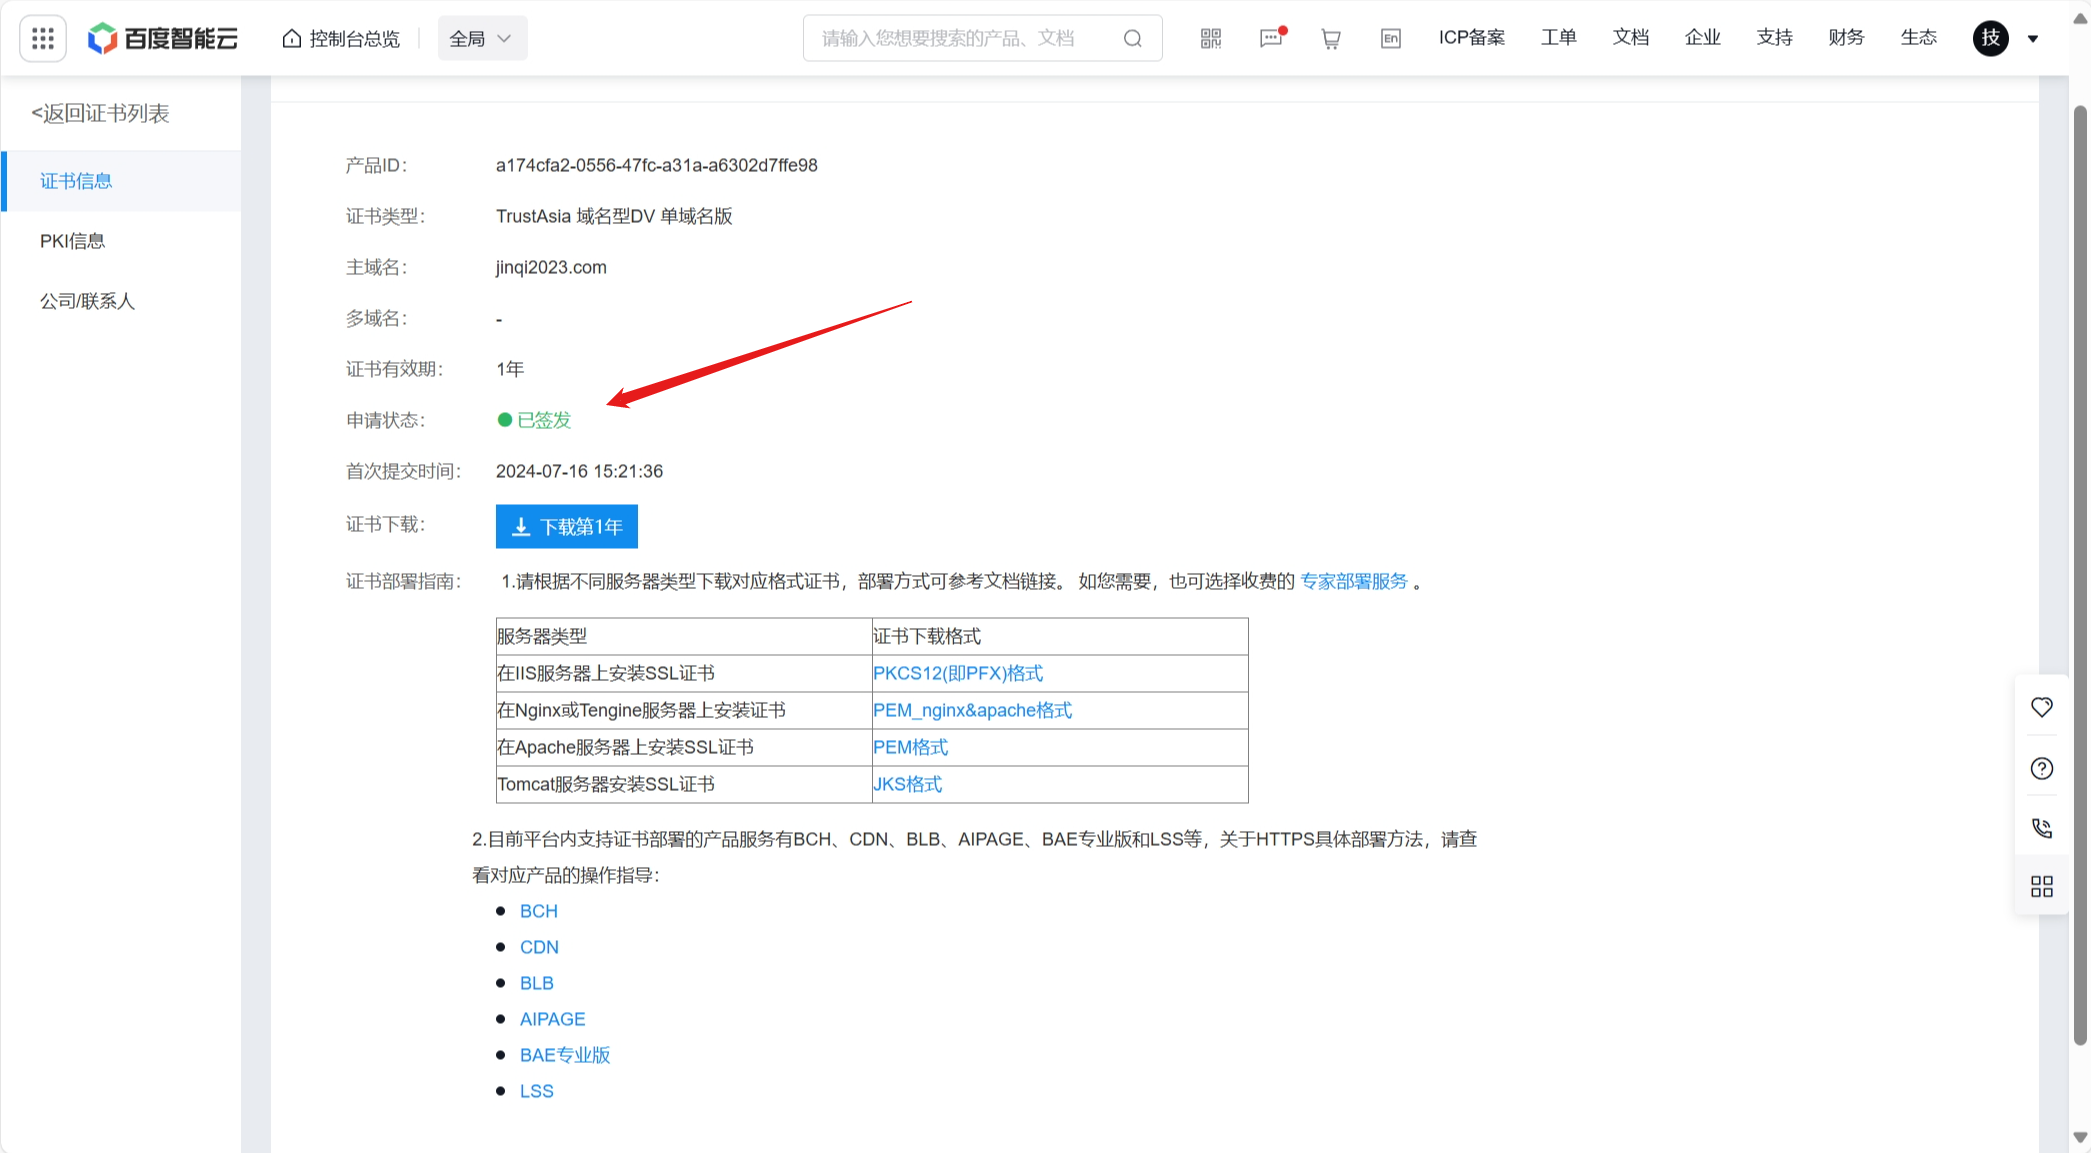
Task: Open the LSS guide link
Action: coord(537,1091)
